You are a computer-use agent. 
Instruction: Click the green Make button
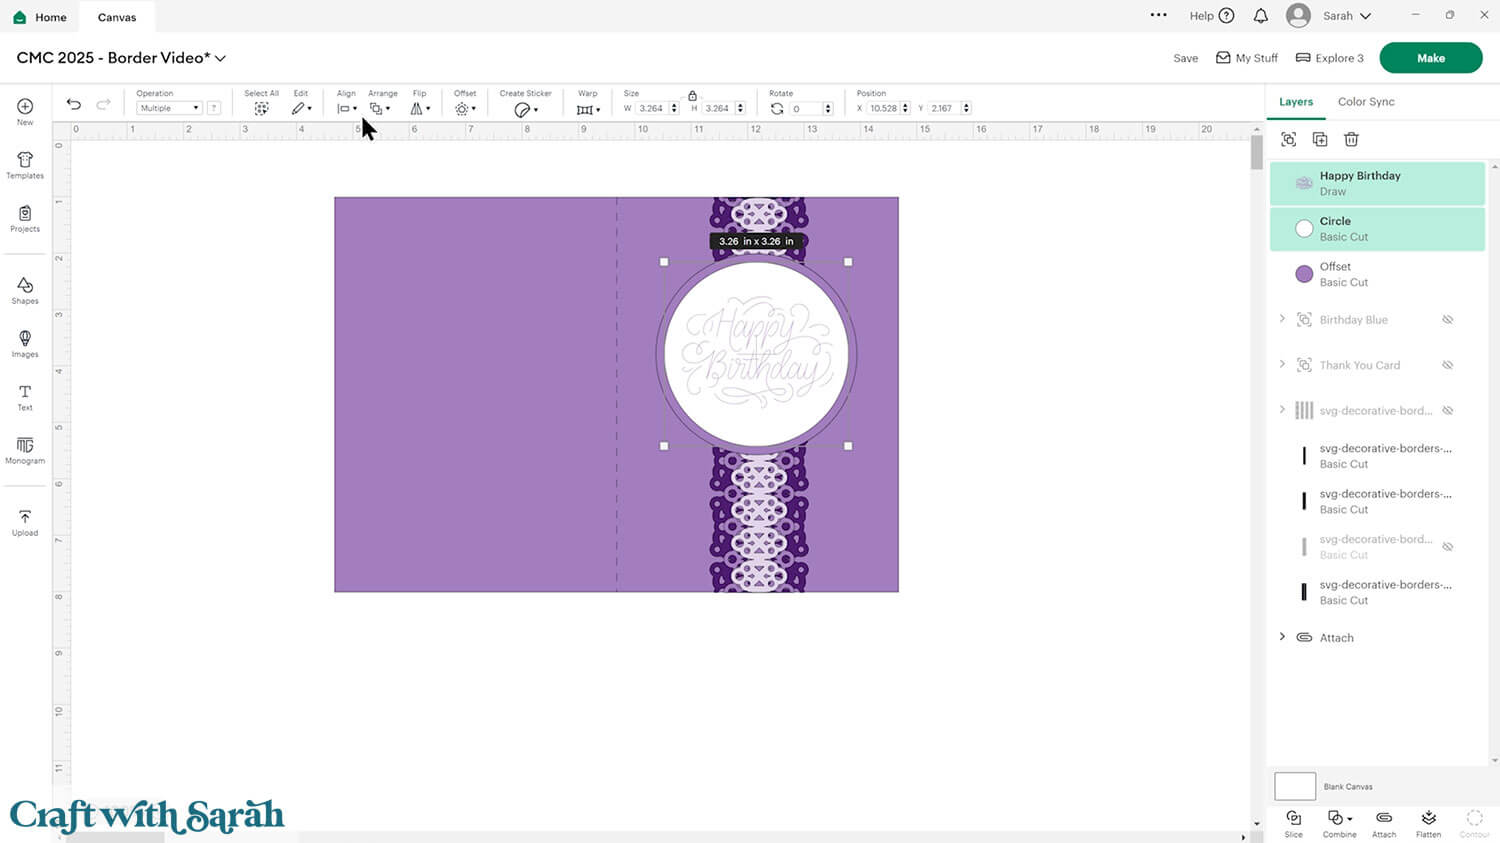(x=1430, y=58)
